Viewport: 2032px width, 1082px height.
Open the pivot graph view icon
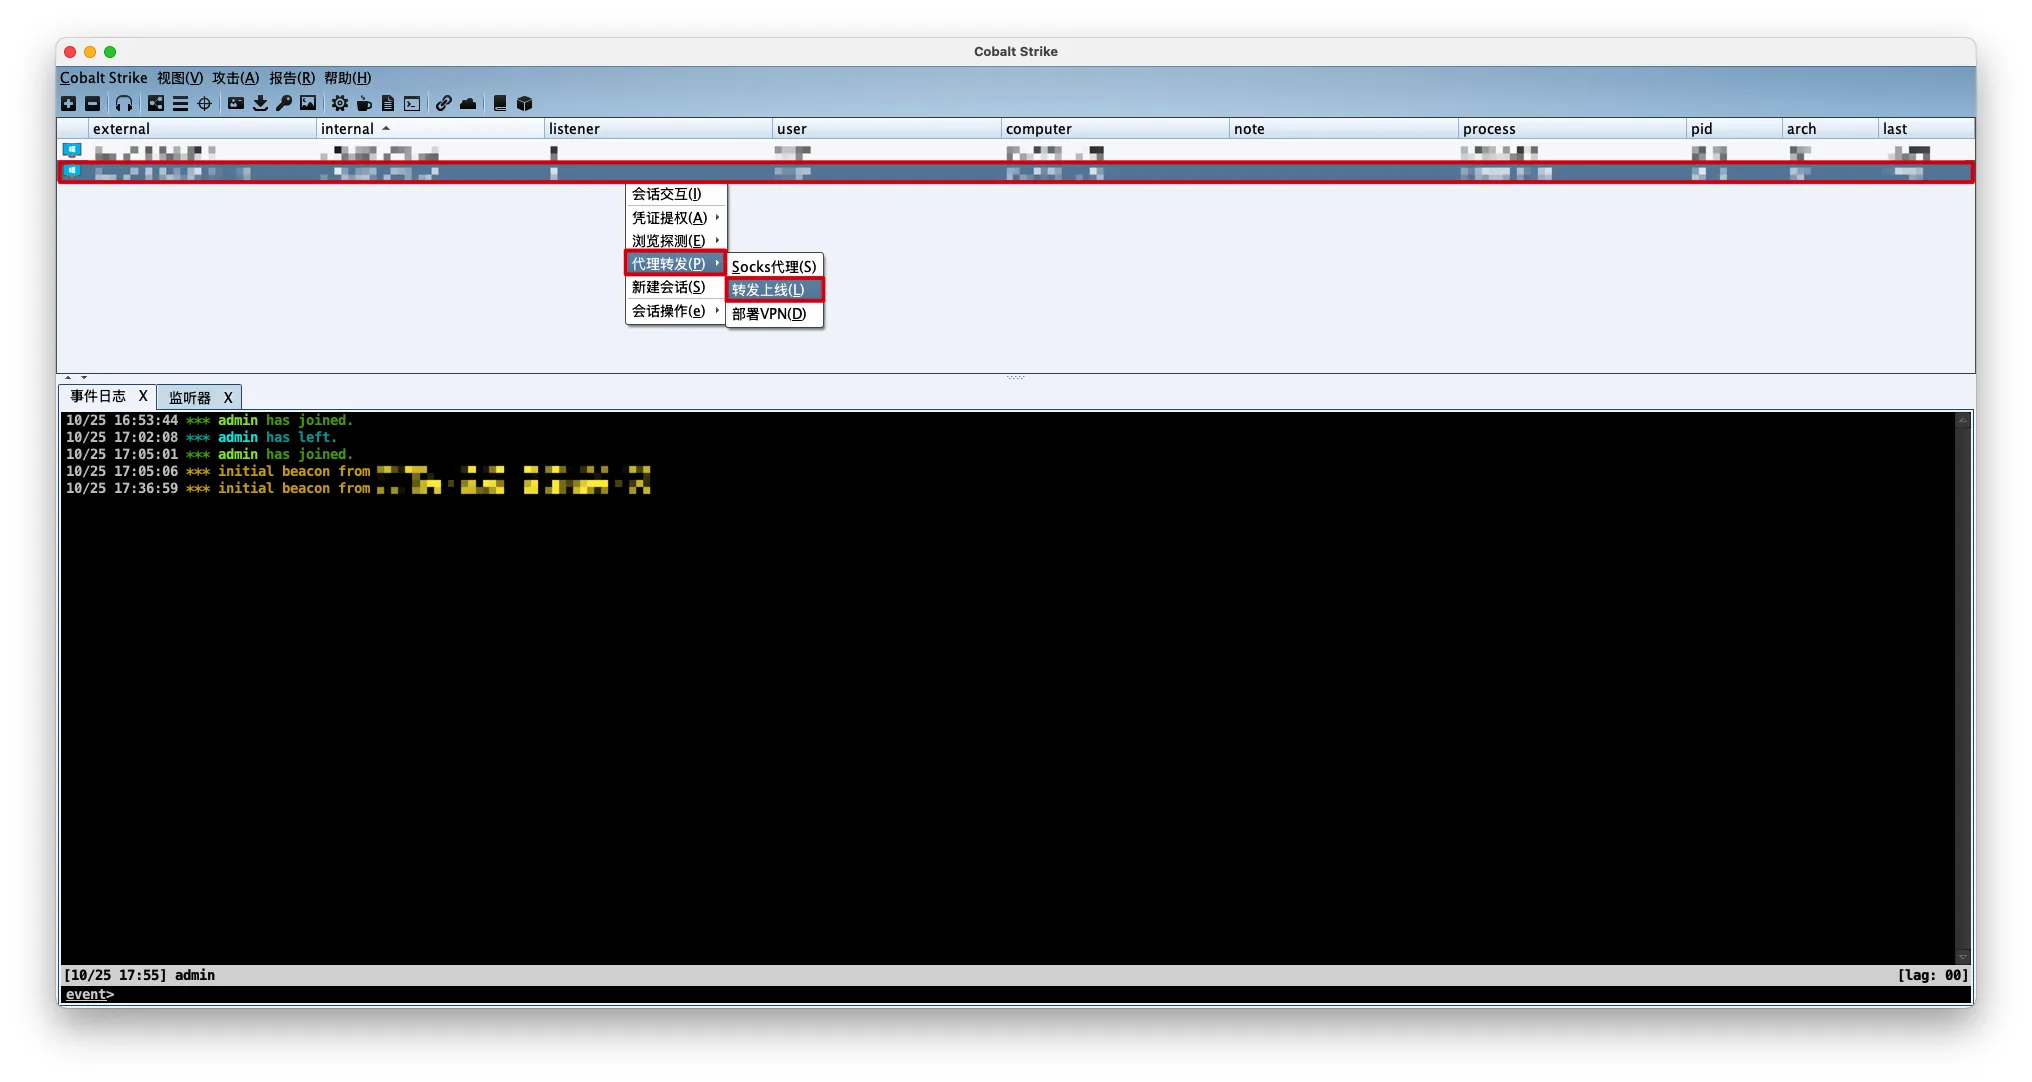(x=156, y=103)
